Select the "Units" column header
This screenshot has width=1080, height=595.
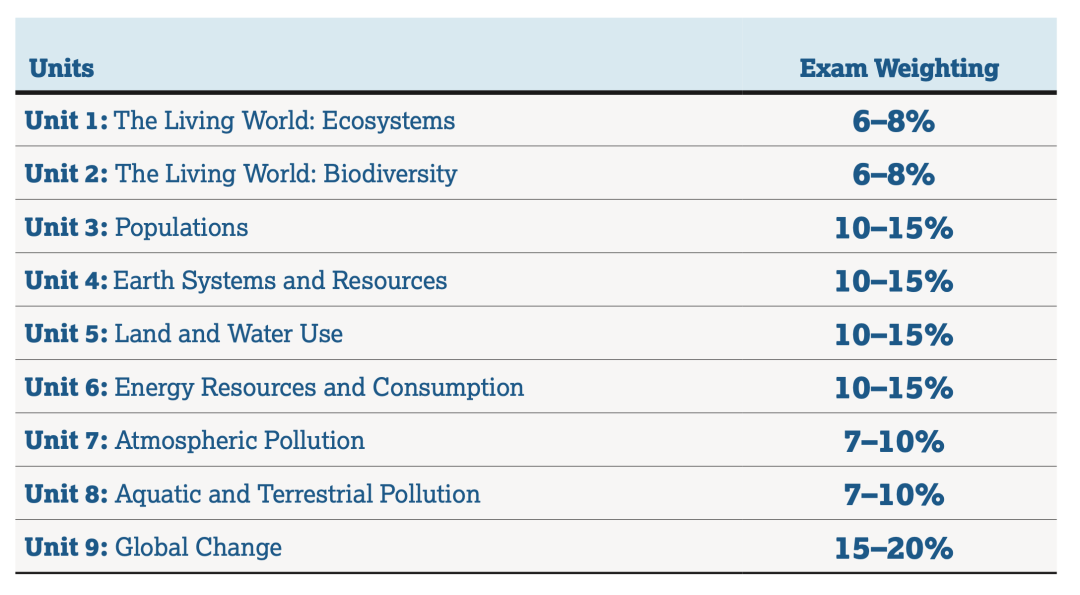click(x=61, y=68)
